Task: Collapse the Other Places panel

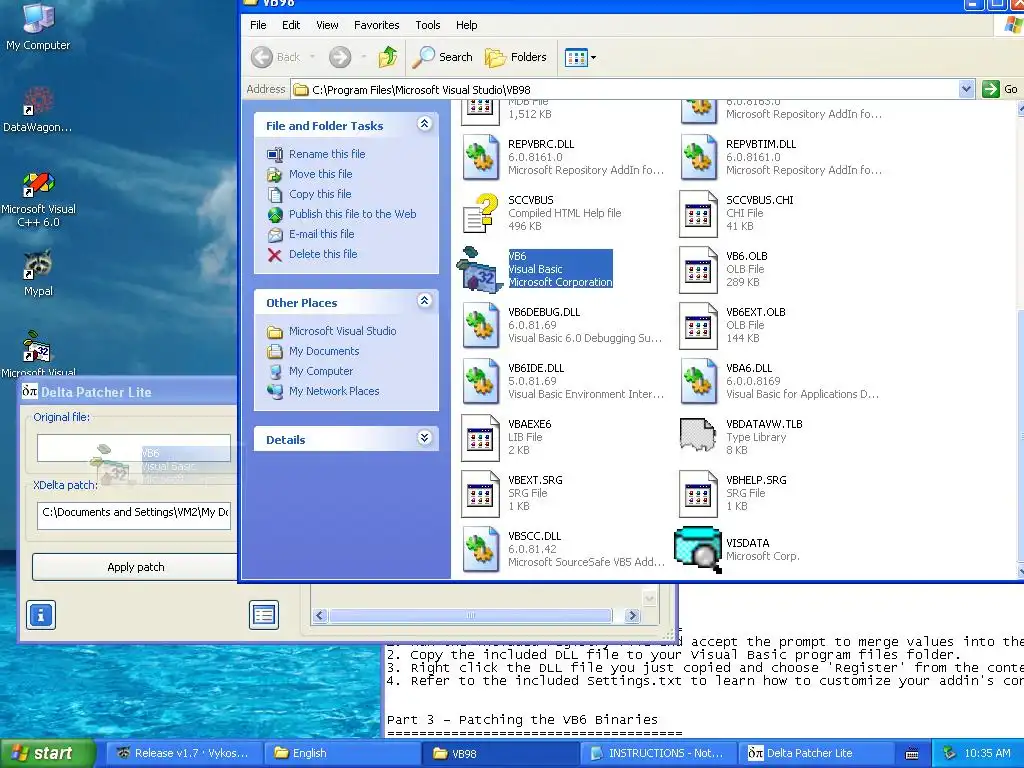Action: tap(424, 301)
